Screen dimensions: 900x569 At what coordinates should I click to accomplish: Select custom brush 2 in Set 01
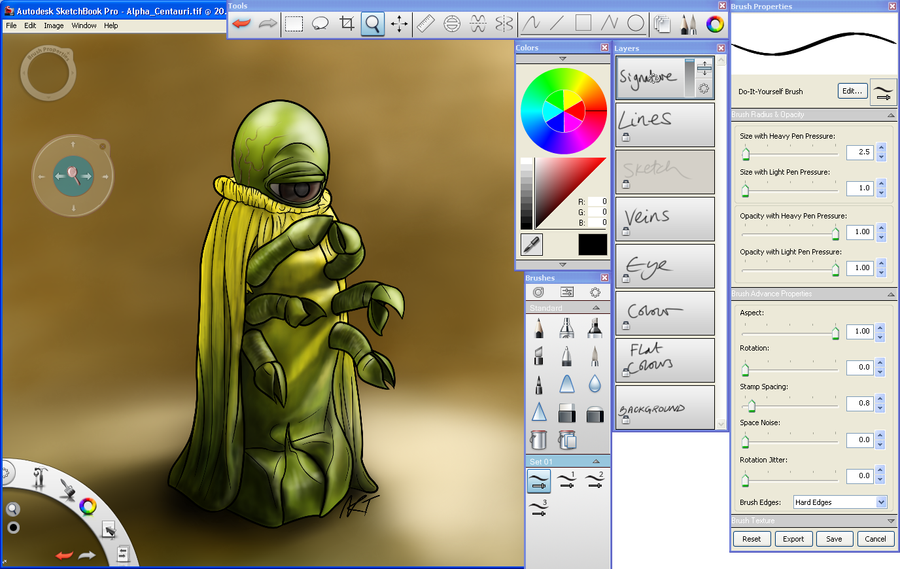(x=595, y=481)
